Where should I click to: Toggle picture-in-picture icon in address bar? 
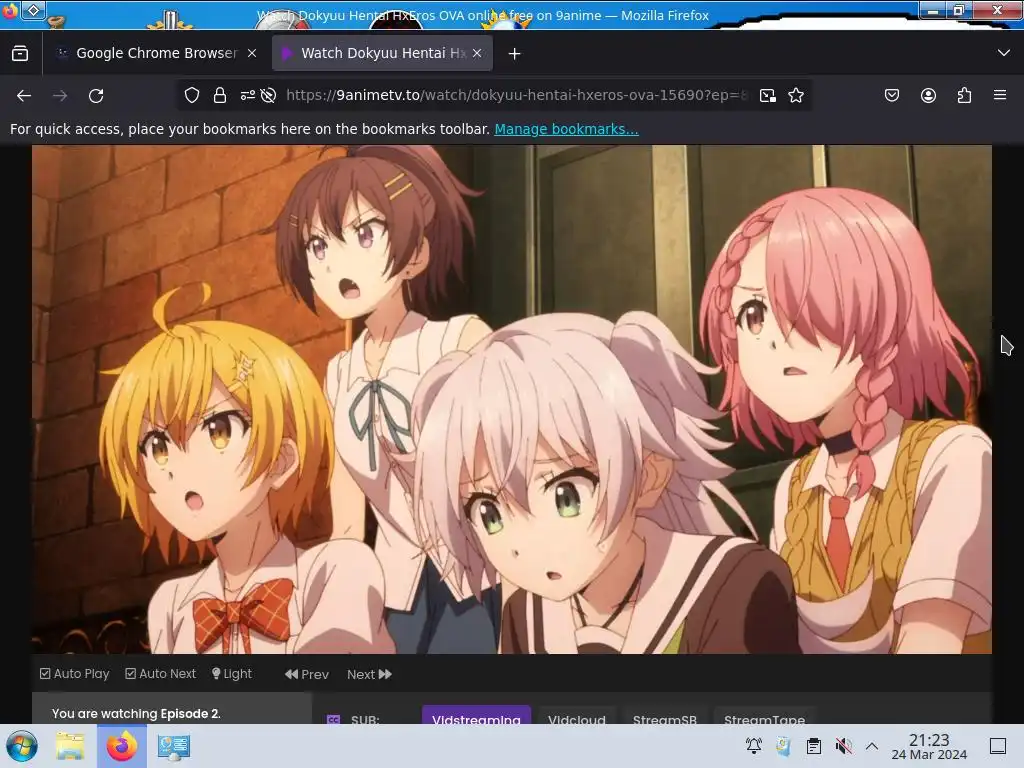pos(768,95)
